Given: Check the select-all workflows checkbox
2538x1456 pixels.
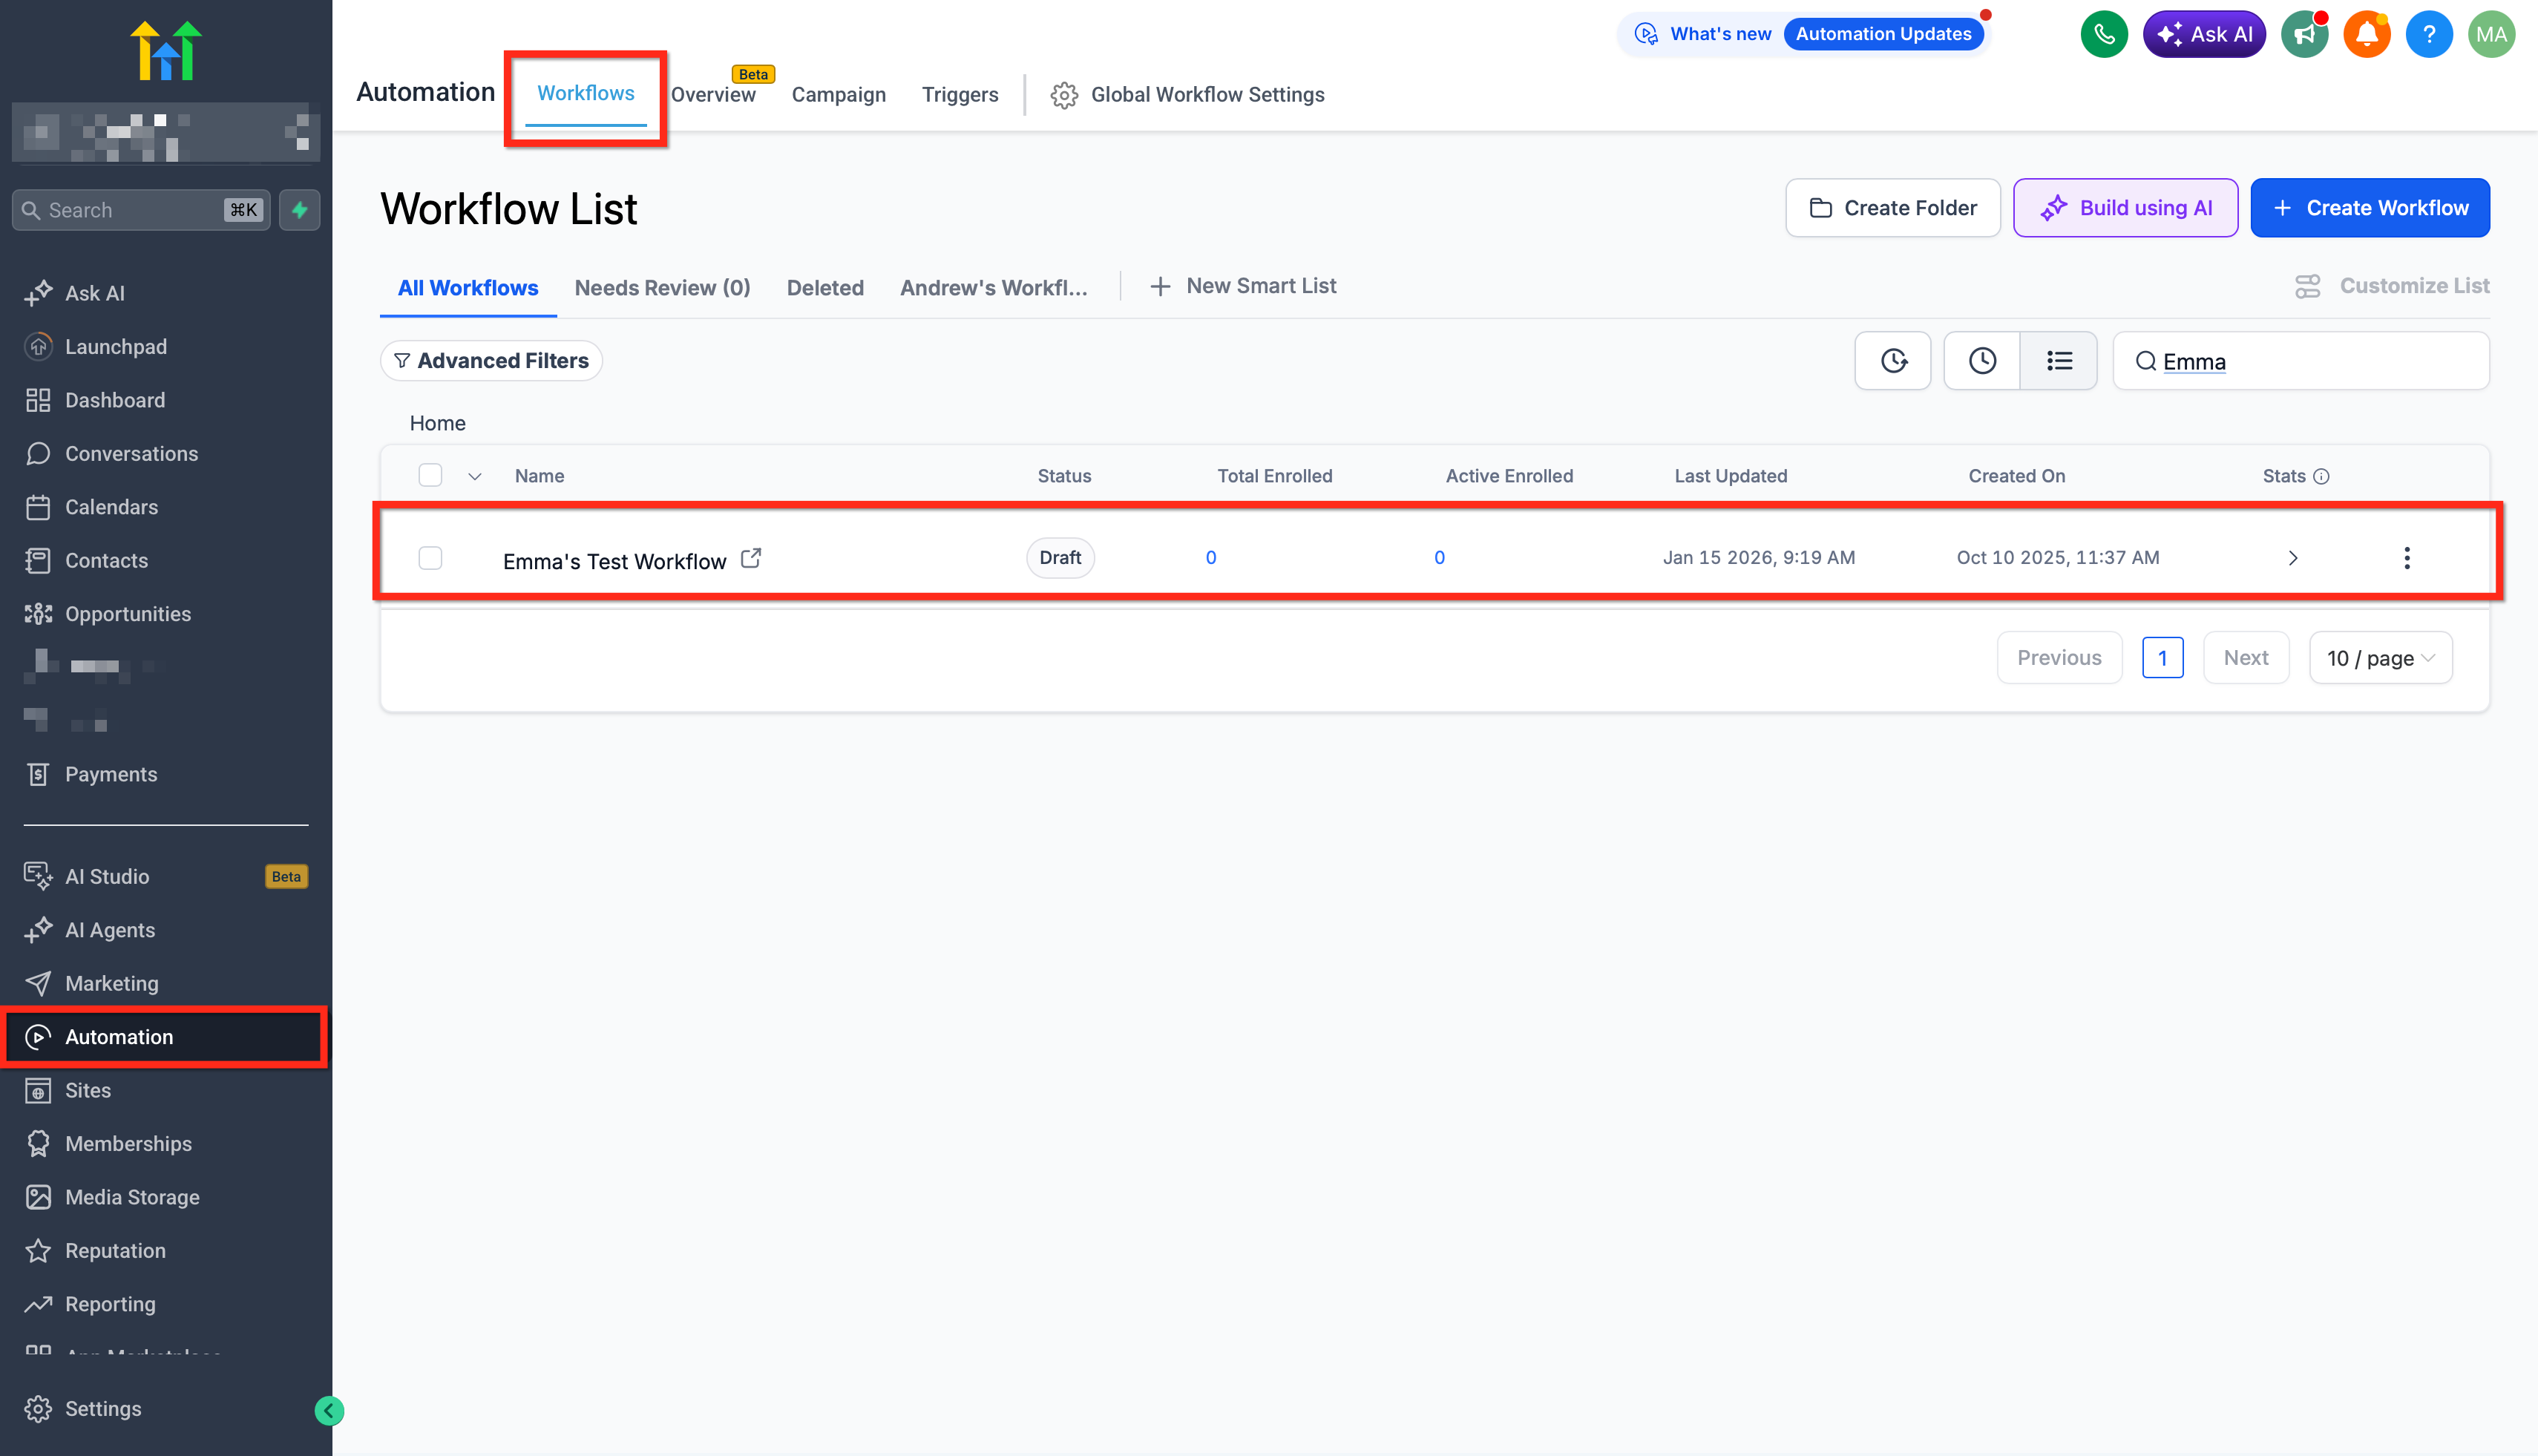Looking at the screenshot, I should click(x=430, y=475).
